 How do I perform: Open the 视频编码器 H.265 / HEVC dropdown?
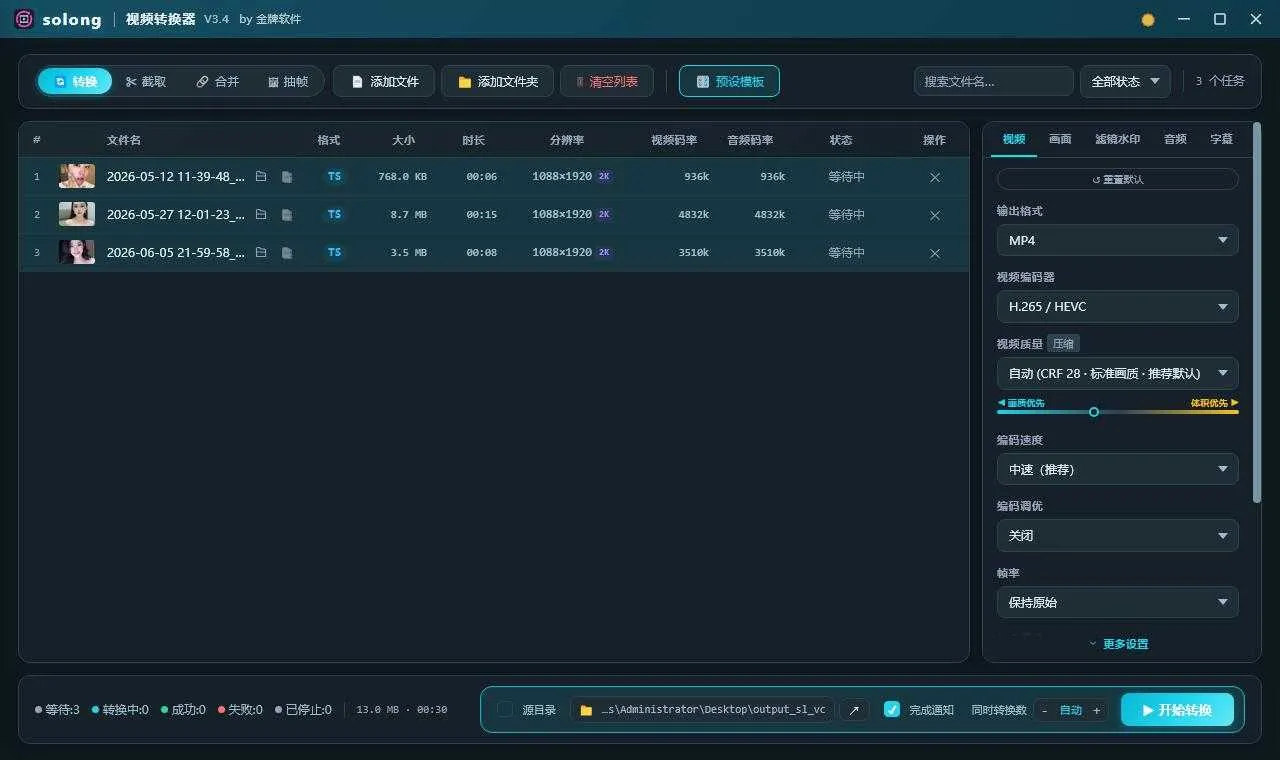point(1118,306)
